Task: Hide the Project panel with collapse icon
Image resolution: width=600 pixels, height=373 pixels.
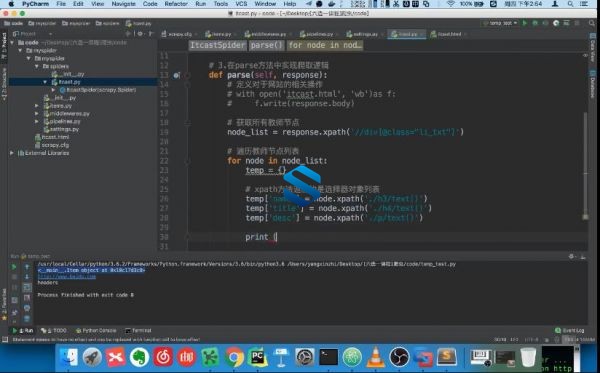Action: pos(151,34)
